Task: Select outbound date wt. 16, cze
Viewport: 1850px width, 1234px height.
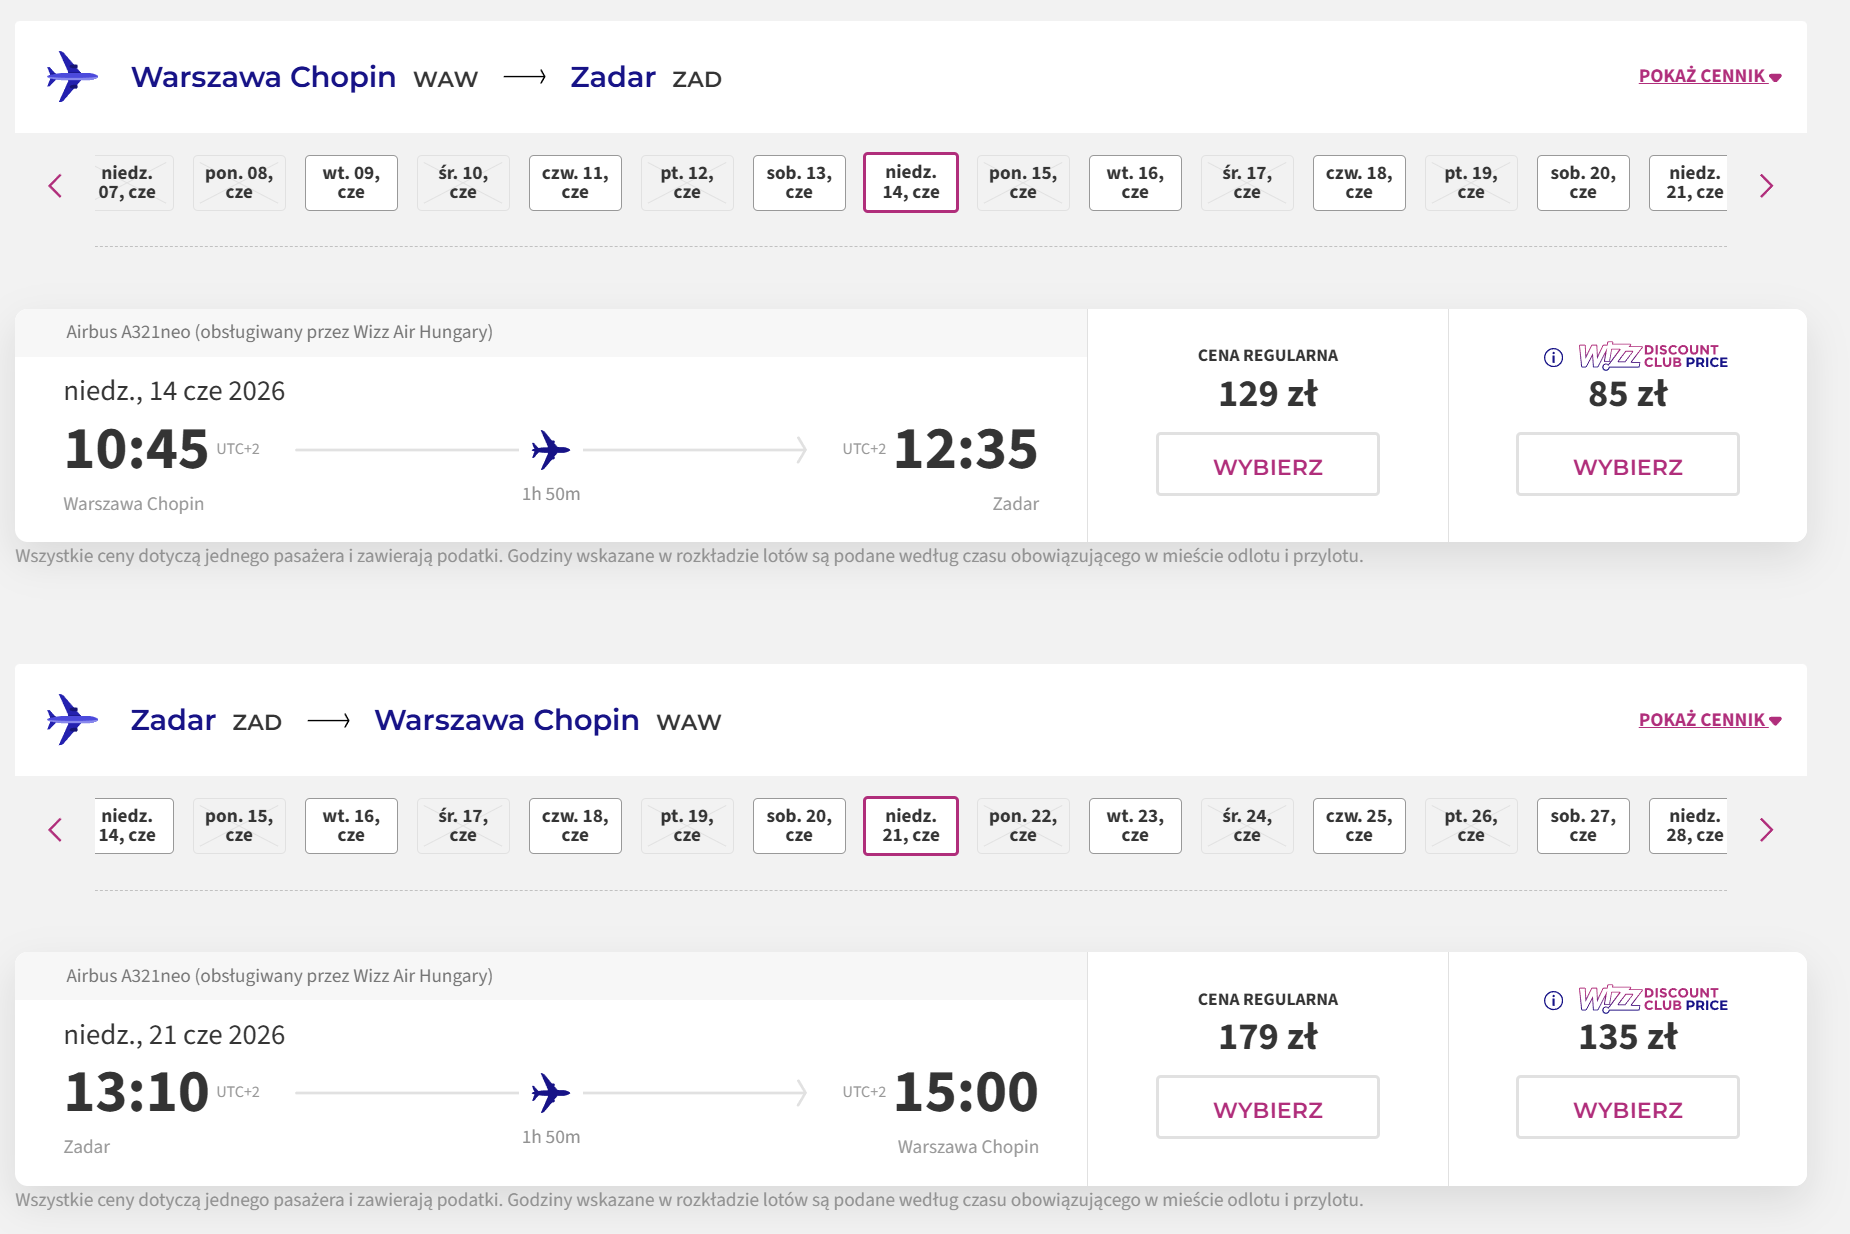Action: click(x=1135, y=183)
